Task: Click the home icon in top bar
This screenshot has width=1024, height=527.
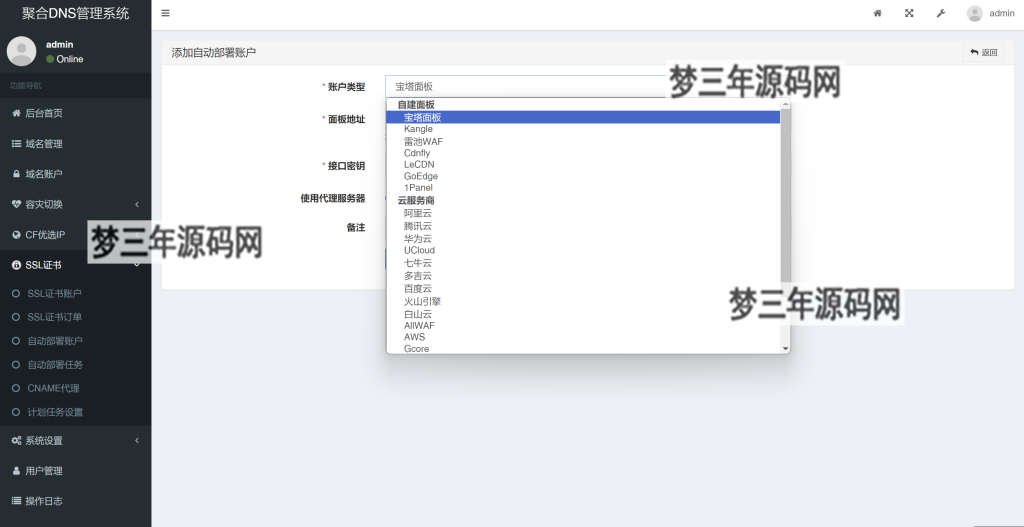Action: 878,13
